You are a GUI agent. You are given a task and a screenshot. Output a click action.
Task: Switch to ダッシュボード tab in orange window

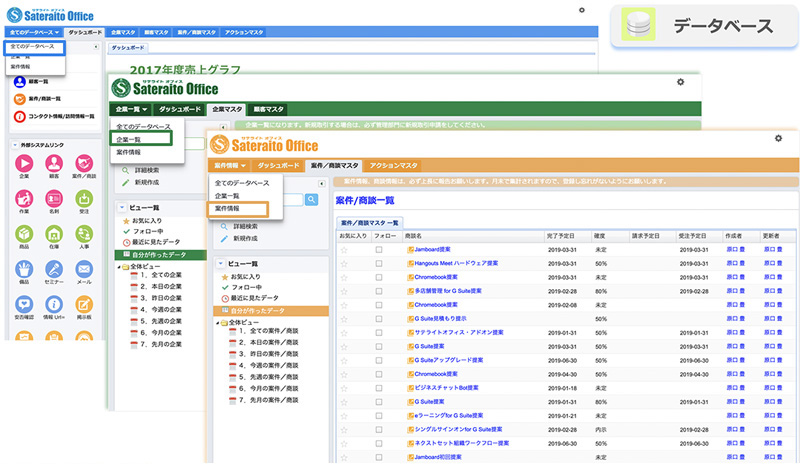coord(278,165)
